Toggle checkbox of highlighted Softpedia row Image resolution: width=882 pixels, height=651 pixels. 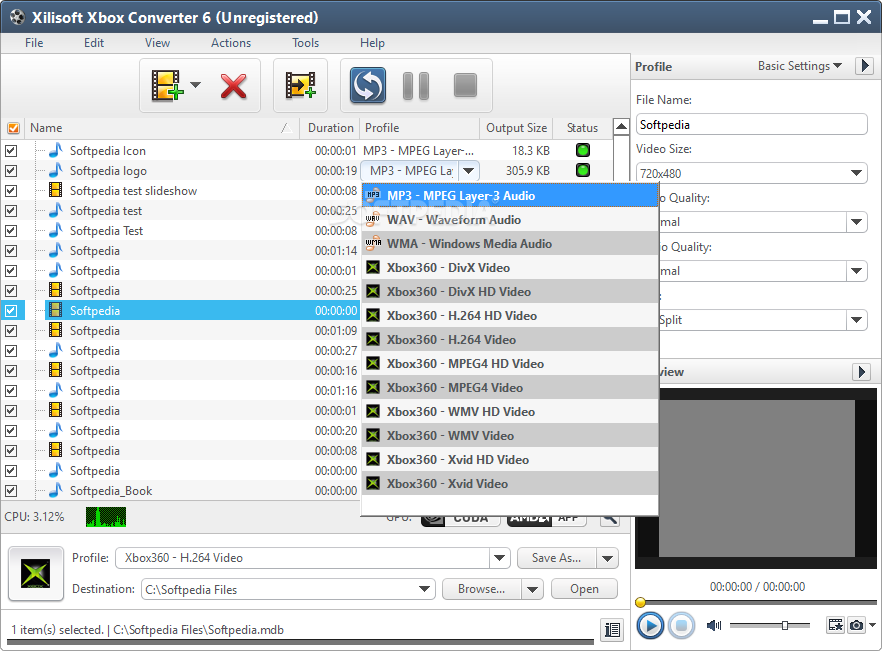tap(11, 311)
